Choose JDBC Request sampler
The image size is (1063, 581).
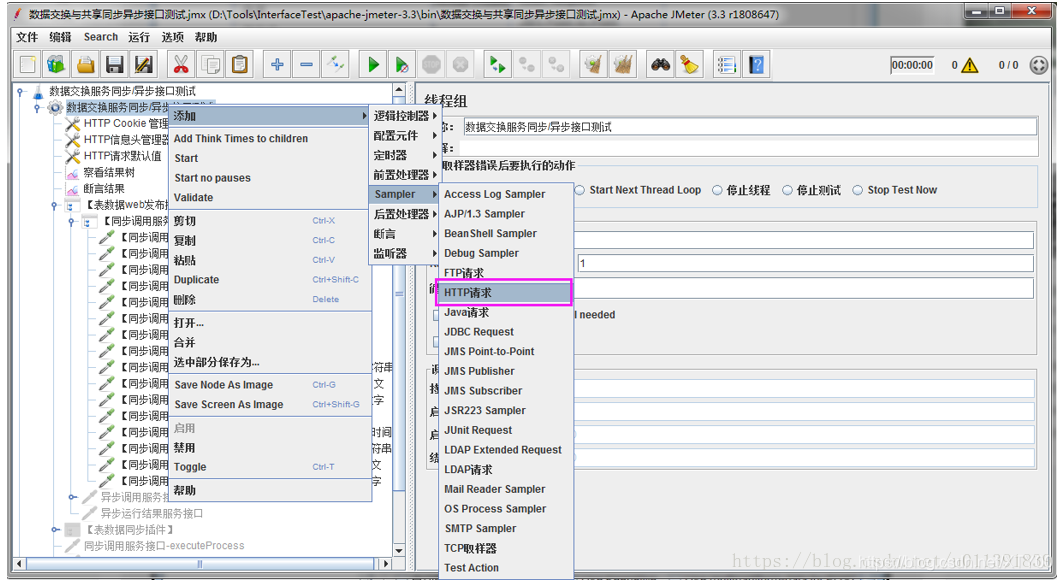pos(505,332)
